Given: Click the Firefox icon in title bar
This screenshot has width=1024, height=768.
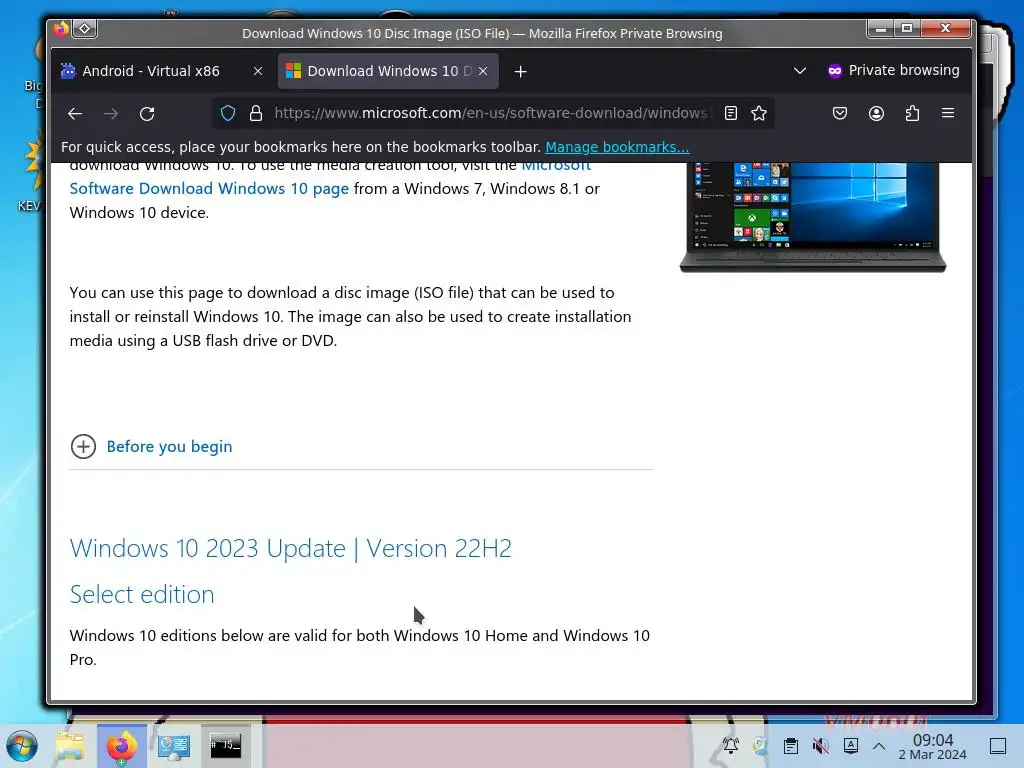Looking at the screenshot, I should [61, 29].
